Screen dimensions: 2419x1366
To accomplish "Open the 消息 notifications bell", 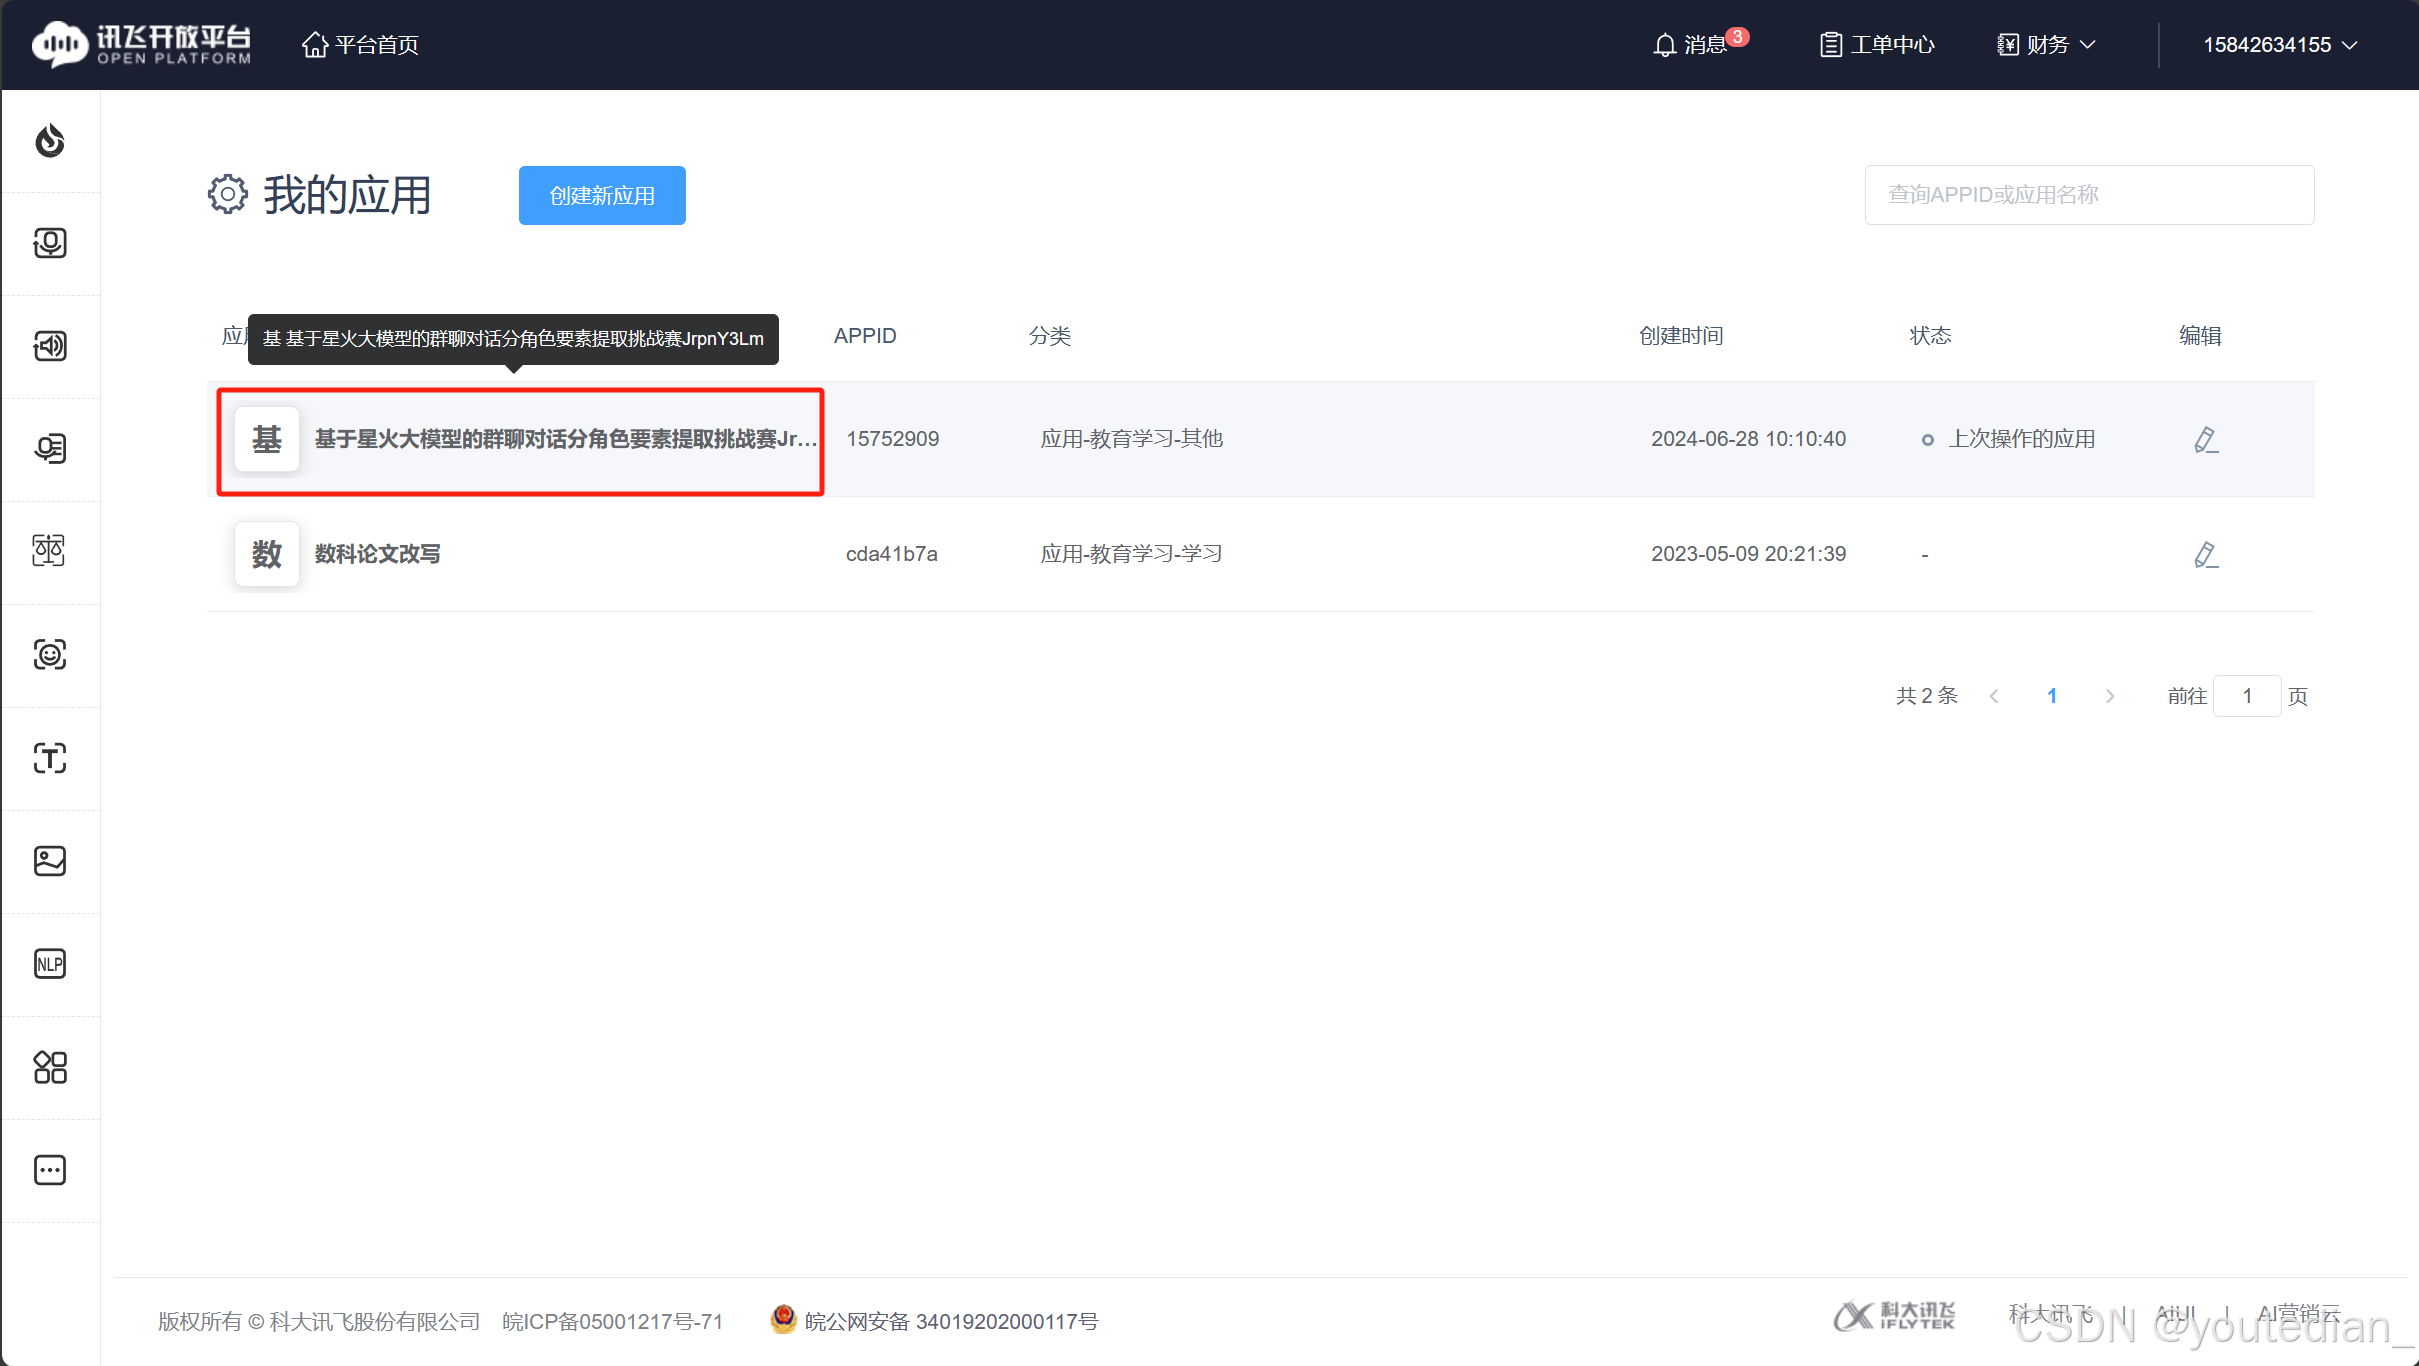I will pyautogui.click(x=1698, y=44).
